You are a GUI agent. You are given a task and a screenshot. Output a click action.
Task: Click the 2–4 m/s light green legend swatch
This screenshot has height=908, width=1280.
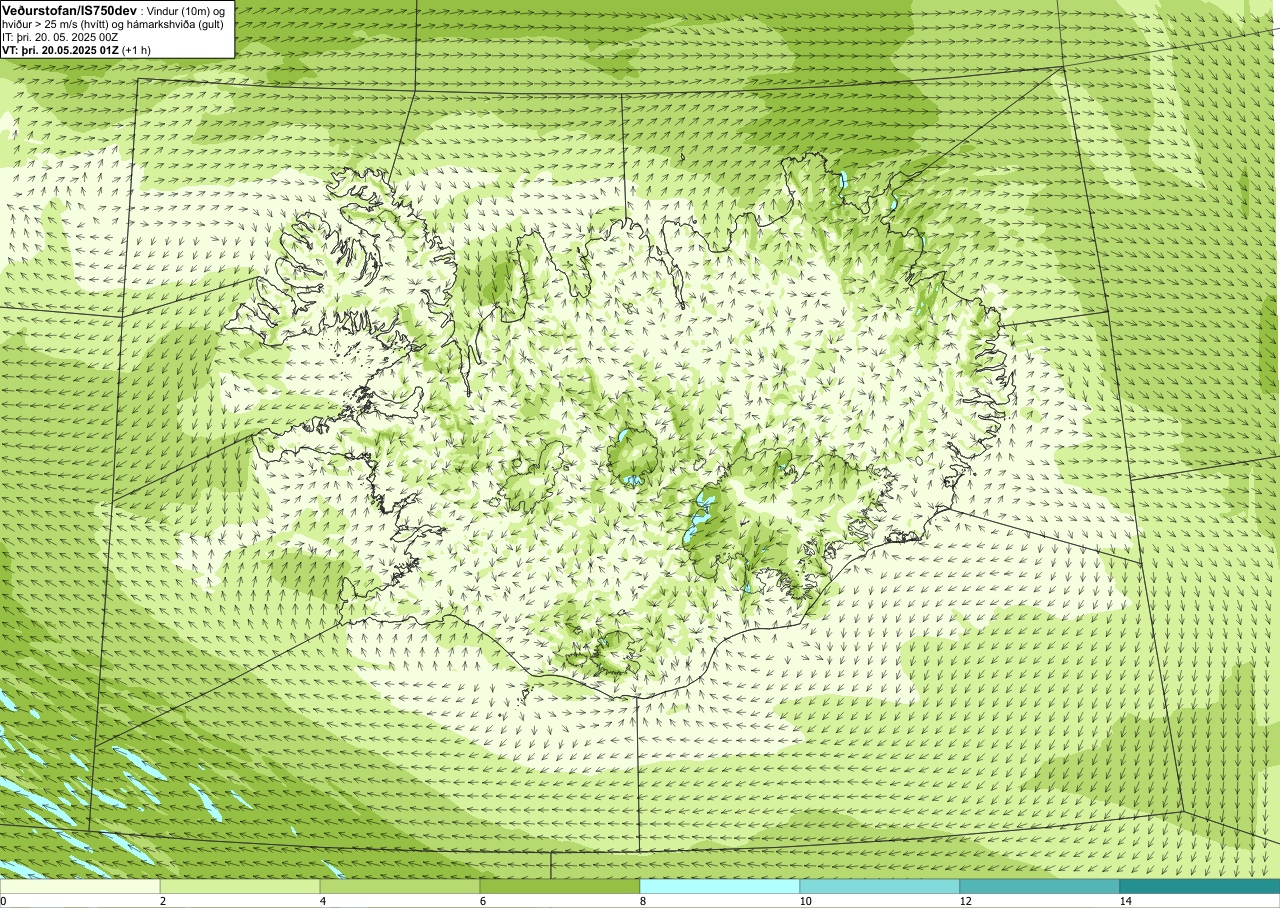pos(240,886)
